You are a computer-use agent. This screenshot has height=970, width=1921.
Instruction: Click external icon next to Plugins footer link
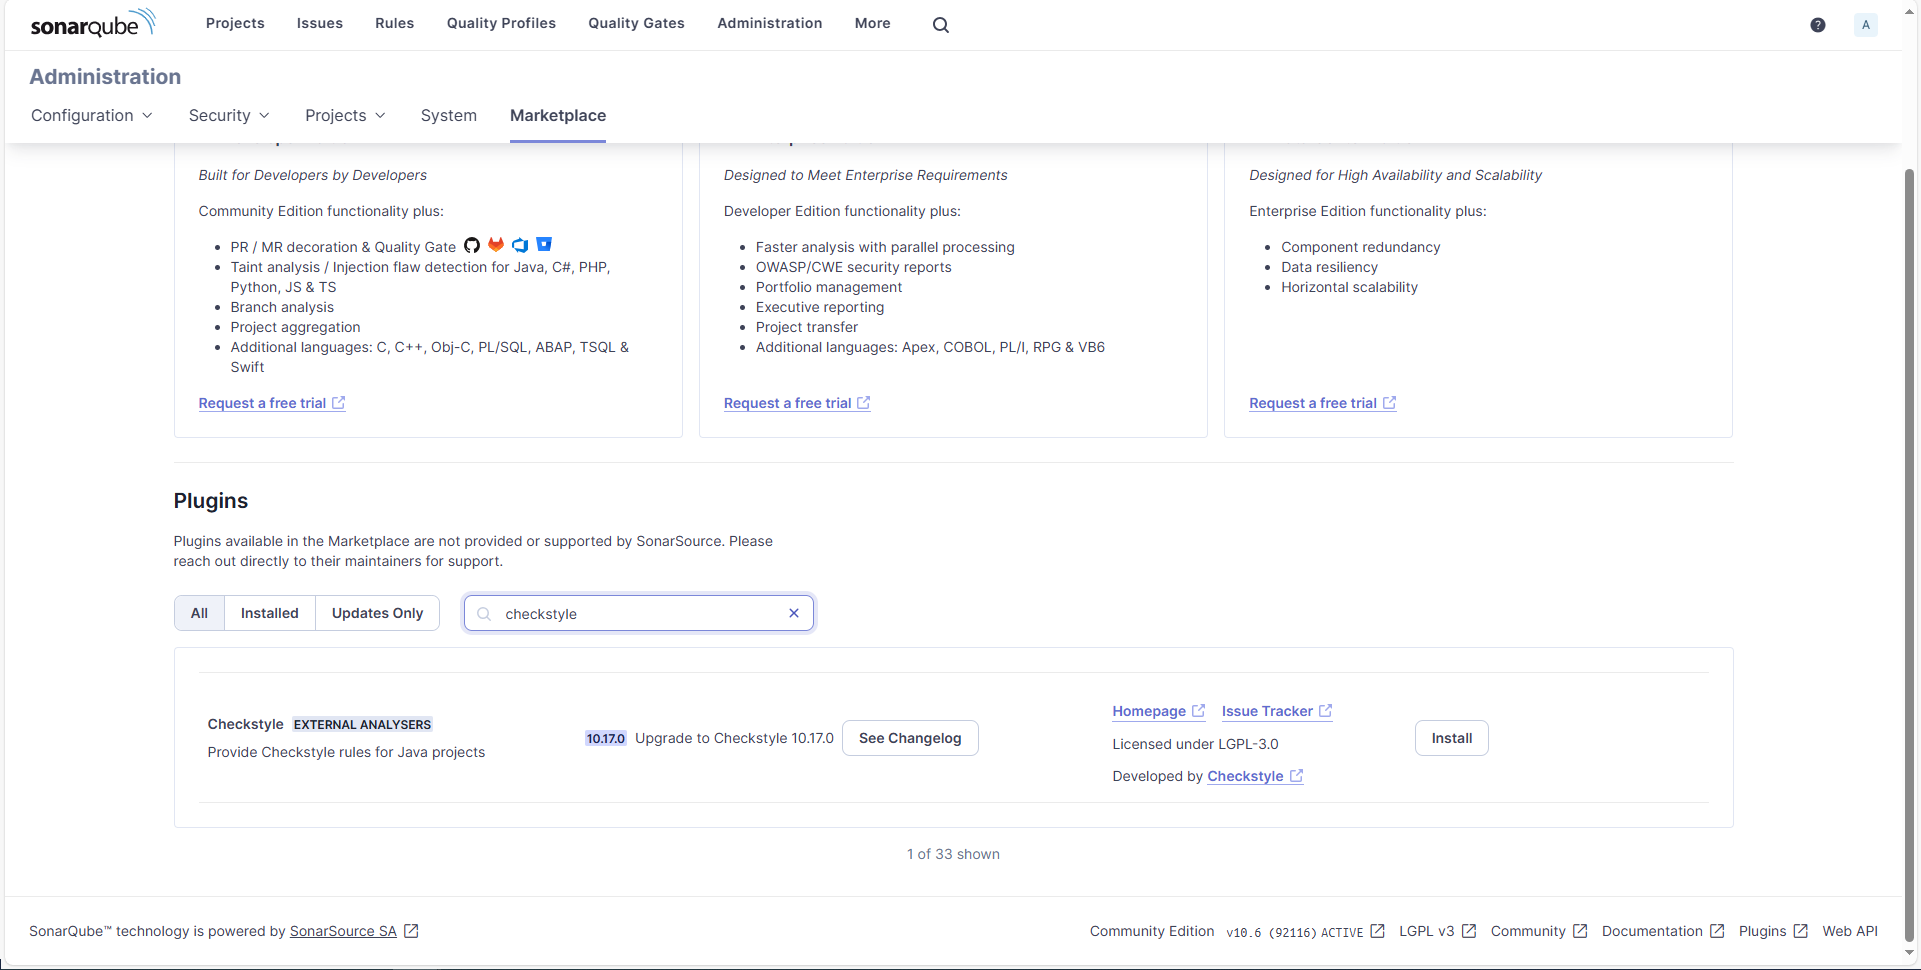[x=1801, y=931]
